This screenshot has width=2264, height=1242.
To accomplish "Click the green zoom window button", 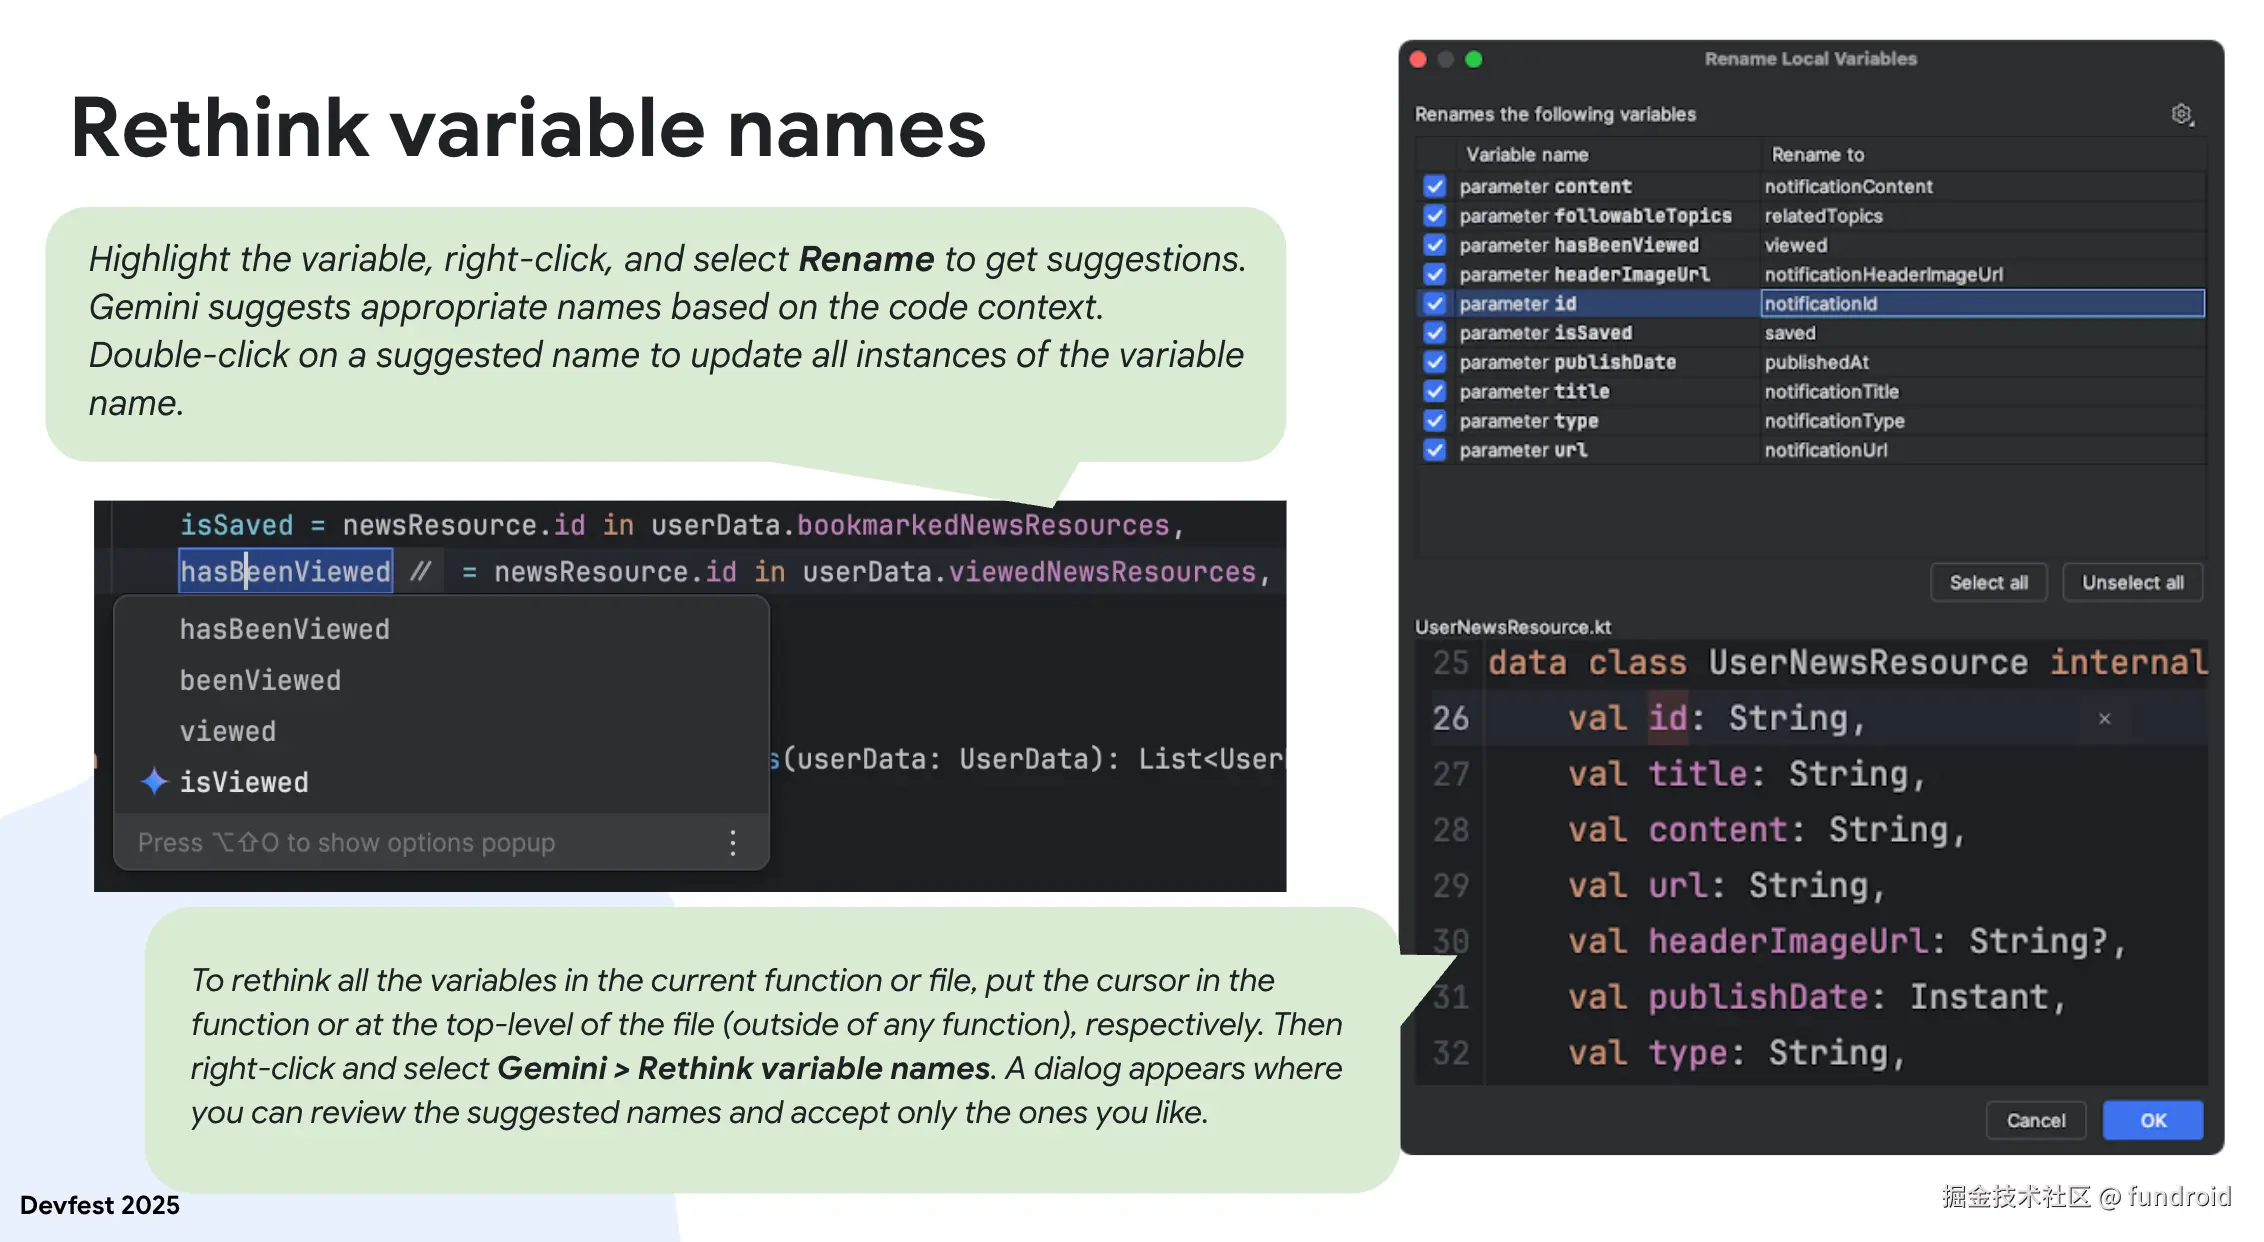I will click(1474, 59).
